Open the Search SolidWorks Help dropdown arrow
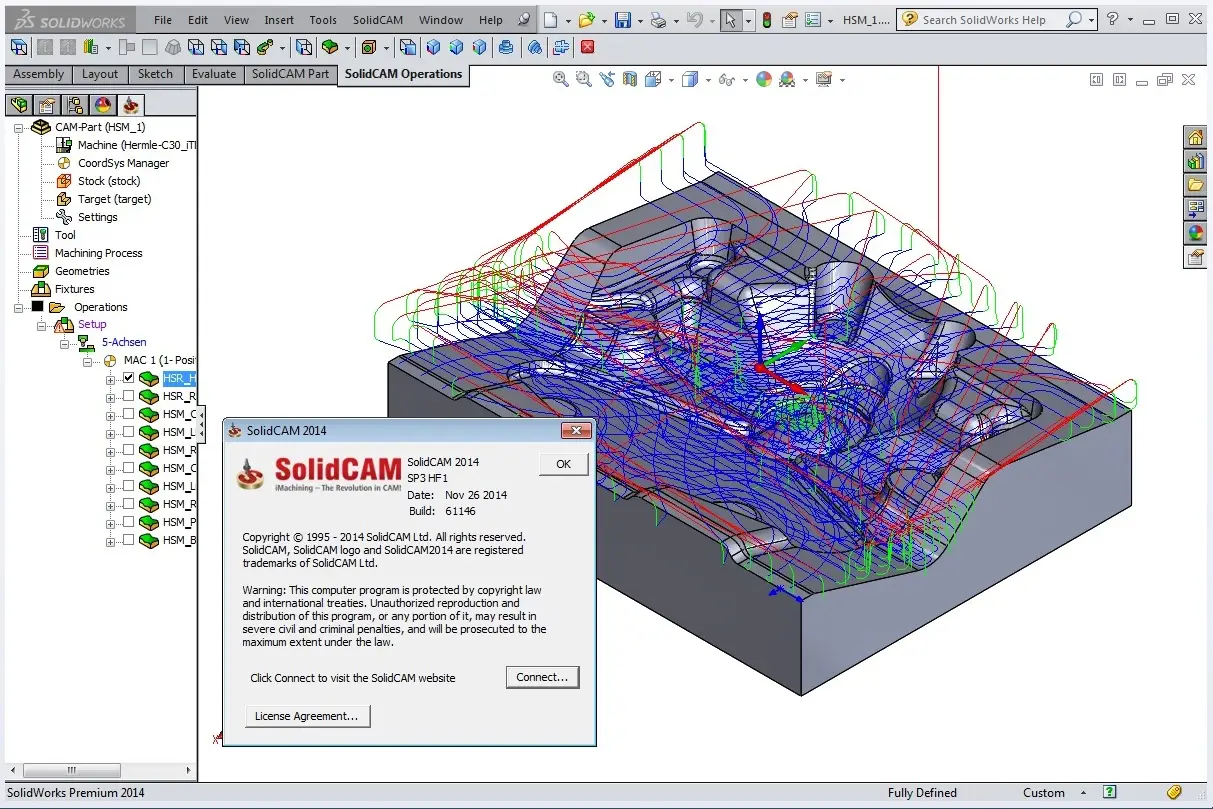 tap(1092, 19)
